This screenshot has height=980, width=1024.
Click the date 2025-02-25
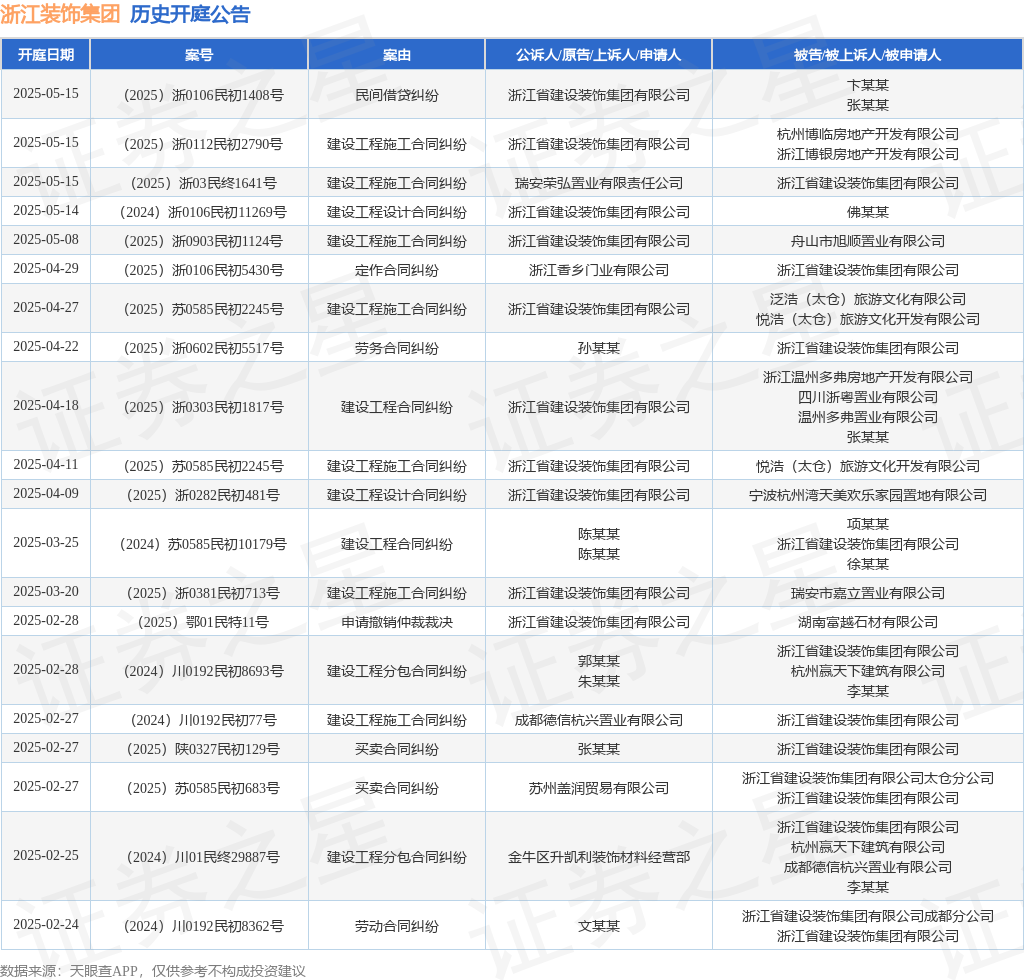(x=46, y=855)
